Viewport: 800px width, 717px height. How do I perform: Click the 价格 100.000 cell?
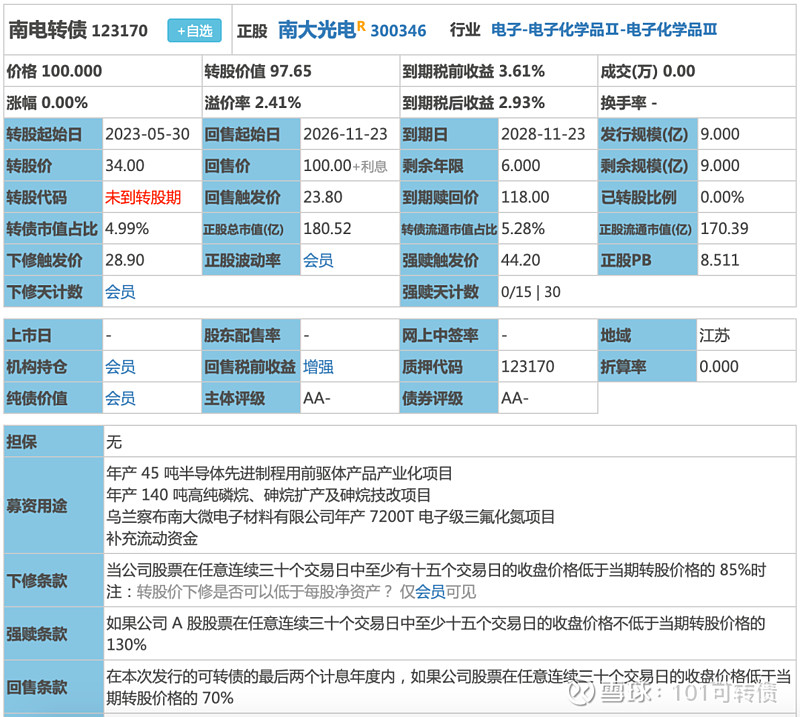(x=103, y=71)
